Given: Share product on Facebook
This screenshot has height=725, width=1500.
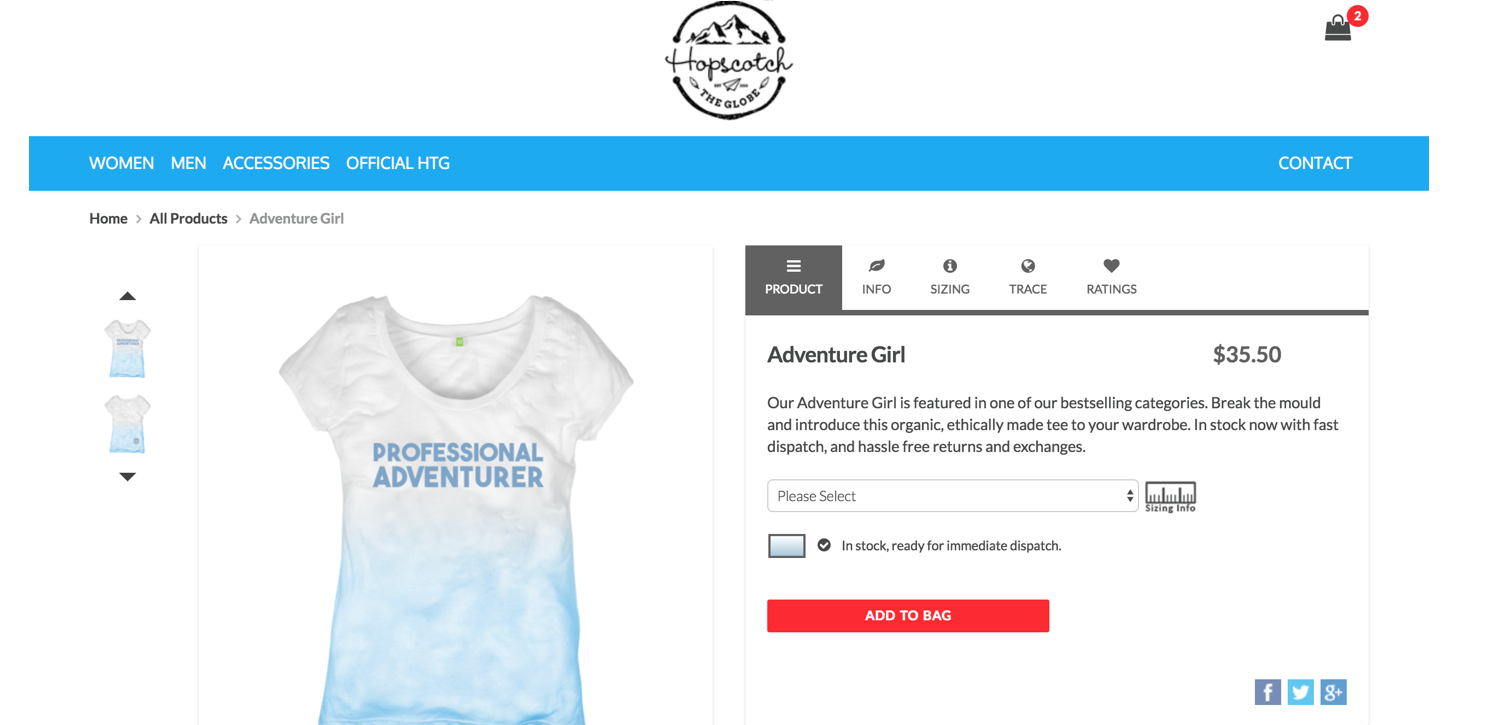Looking at the screenshot, I should (x=1268, y=692).
